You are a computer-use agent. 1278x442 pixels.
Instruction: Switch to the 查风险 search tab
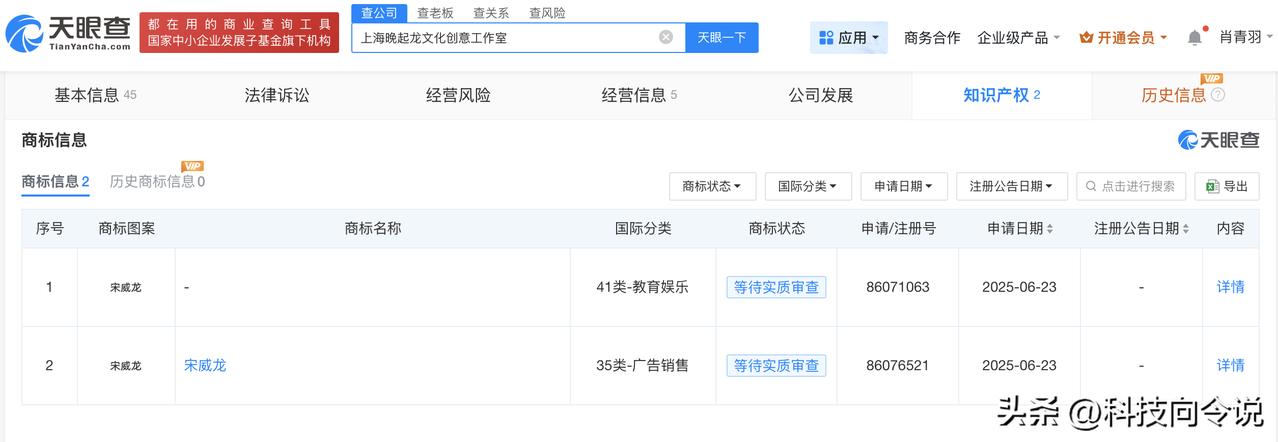[x=547, y=13]
